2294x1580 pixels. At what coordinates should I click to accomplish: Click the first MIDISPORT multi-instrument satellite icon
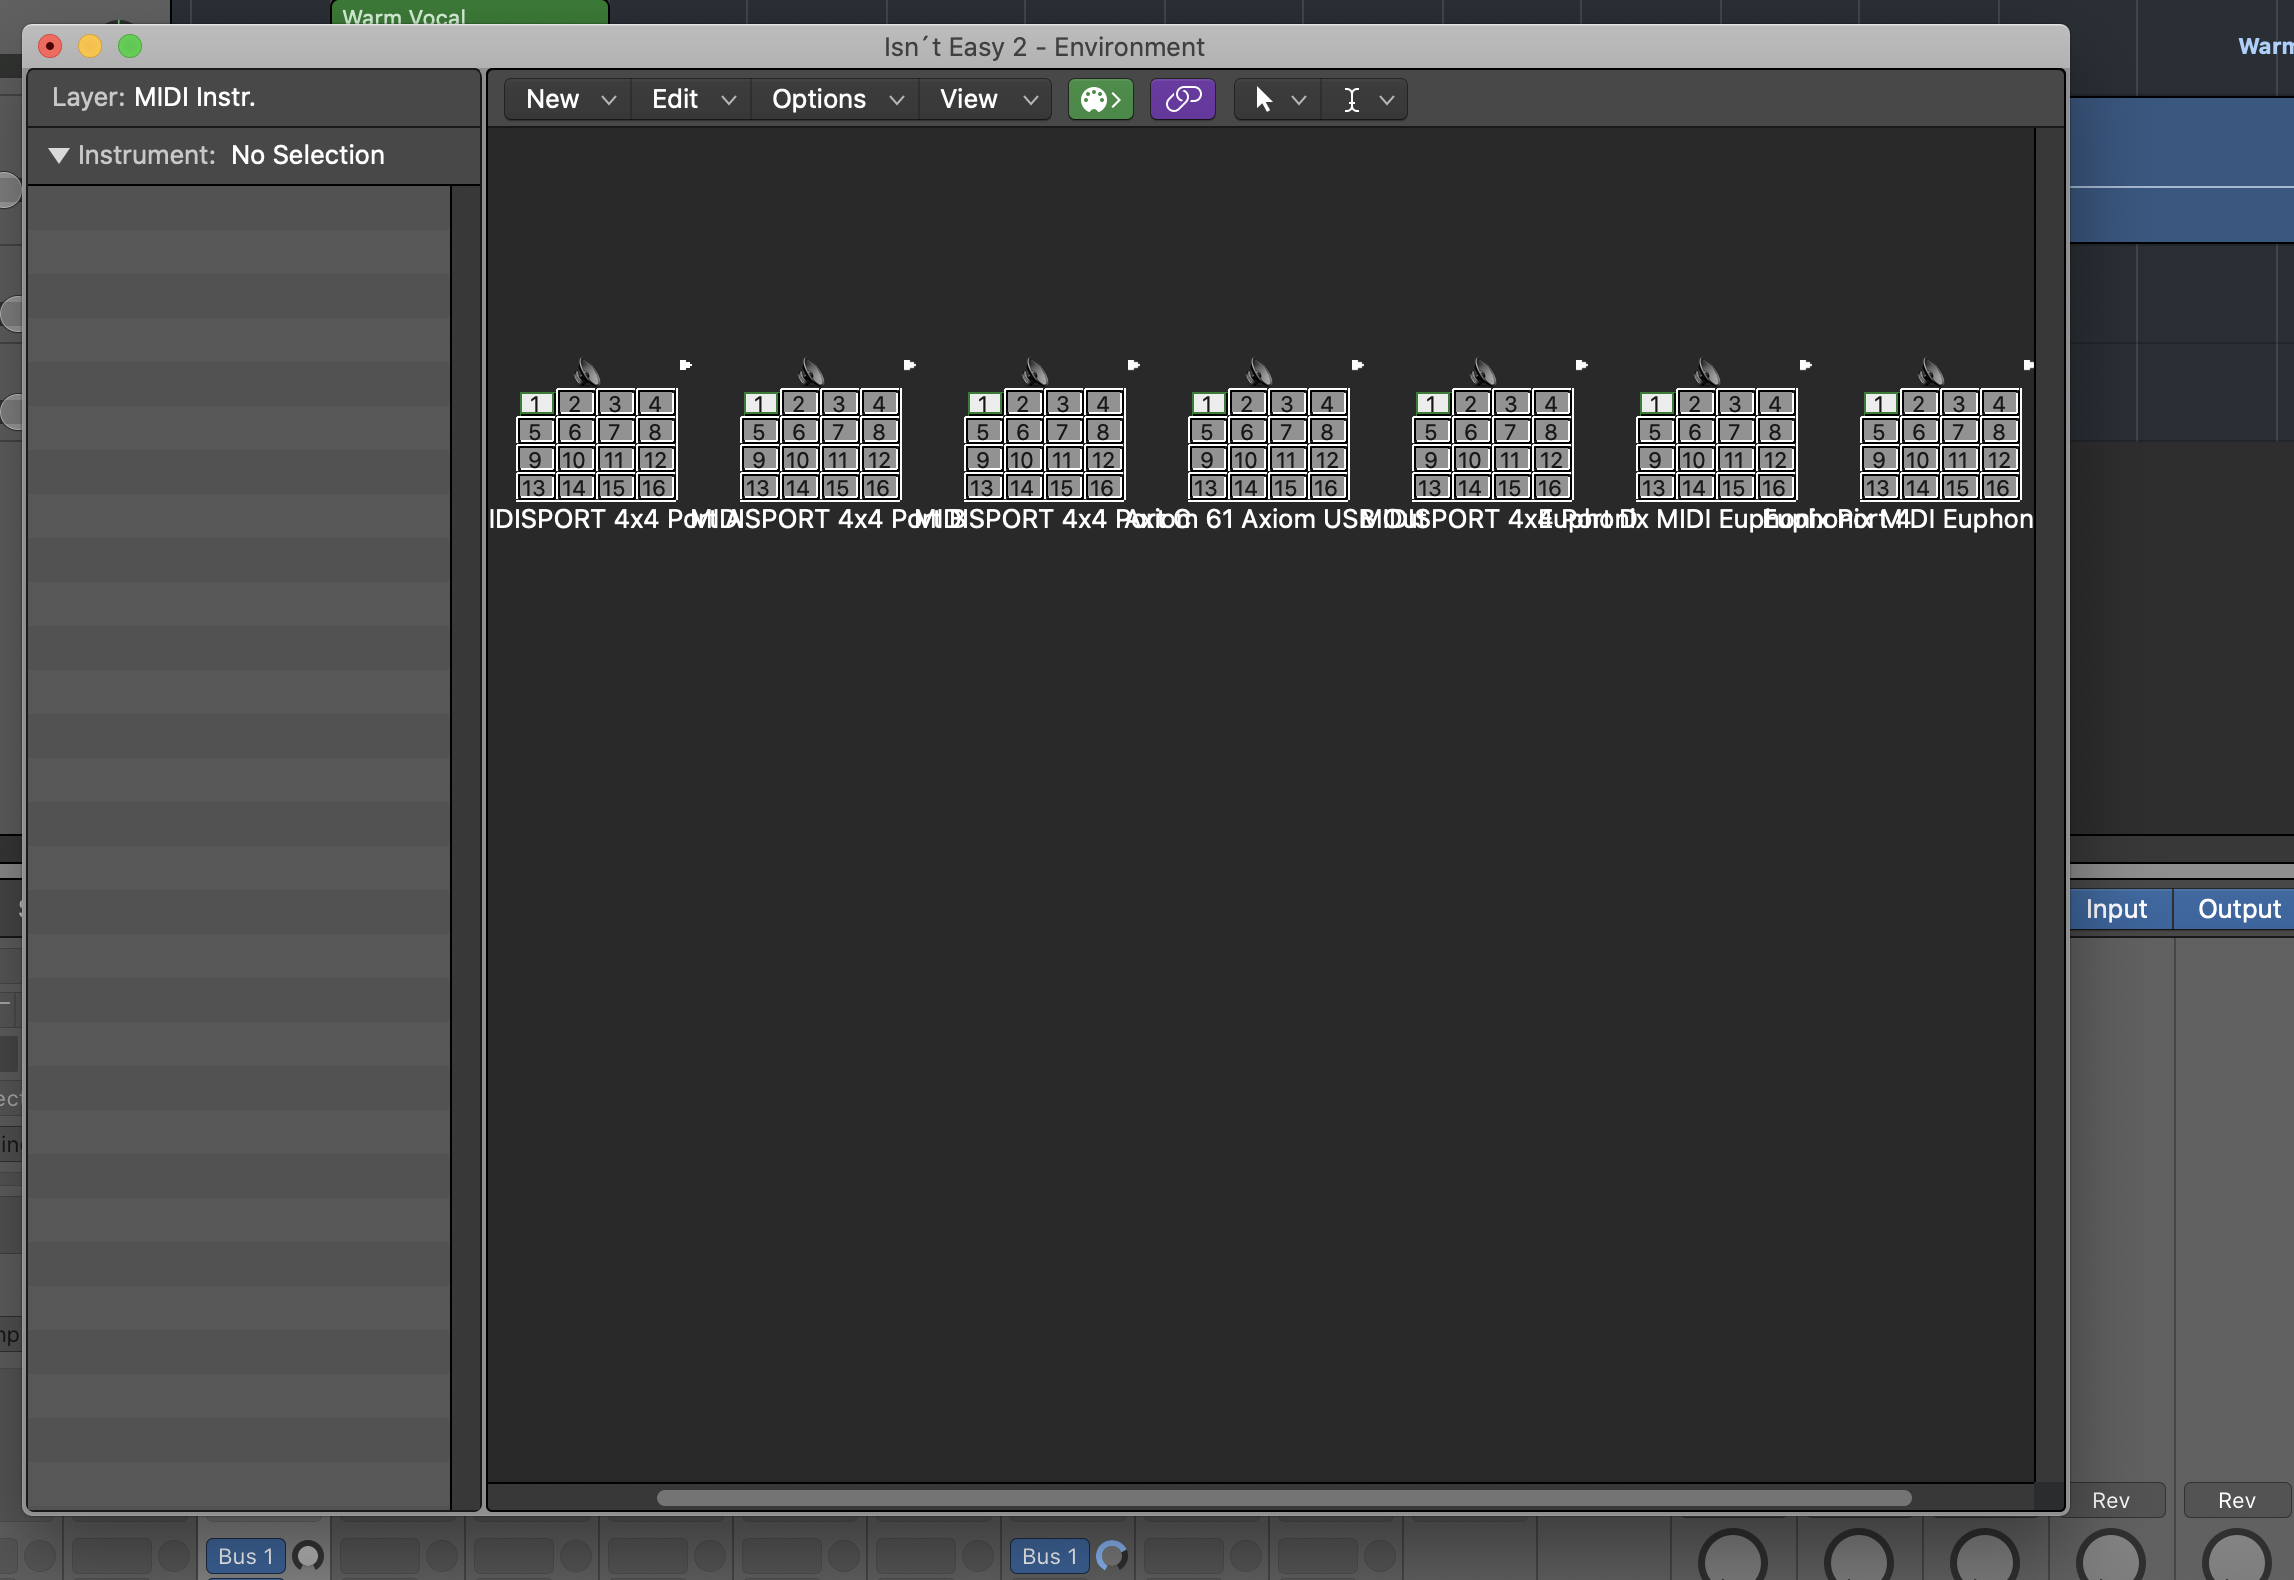588,373
